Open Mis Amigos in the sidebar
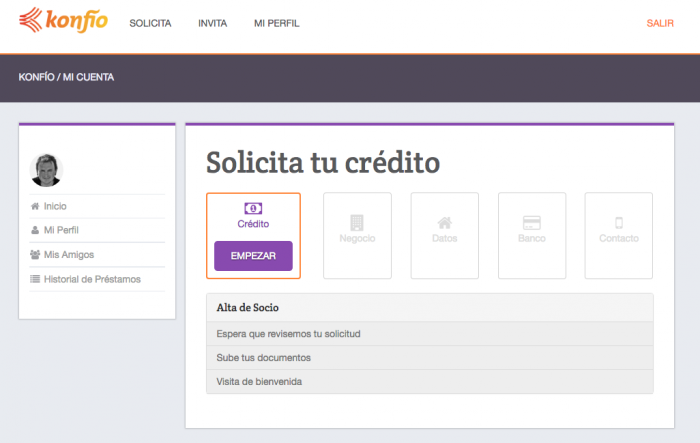The height and width of the screenshot is (443, 700). pyautogui.click(x=69, y=255)
